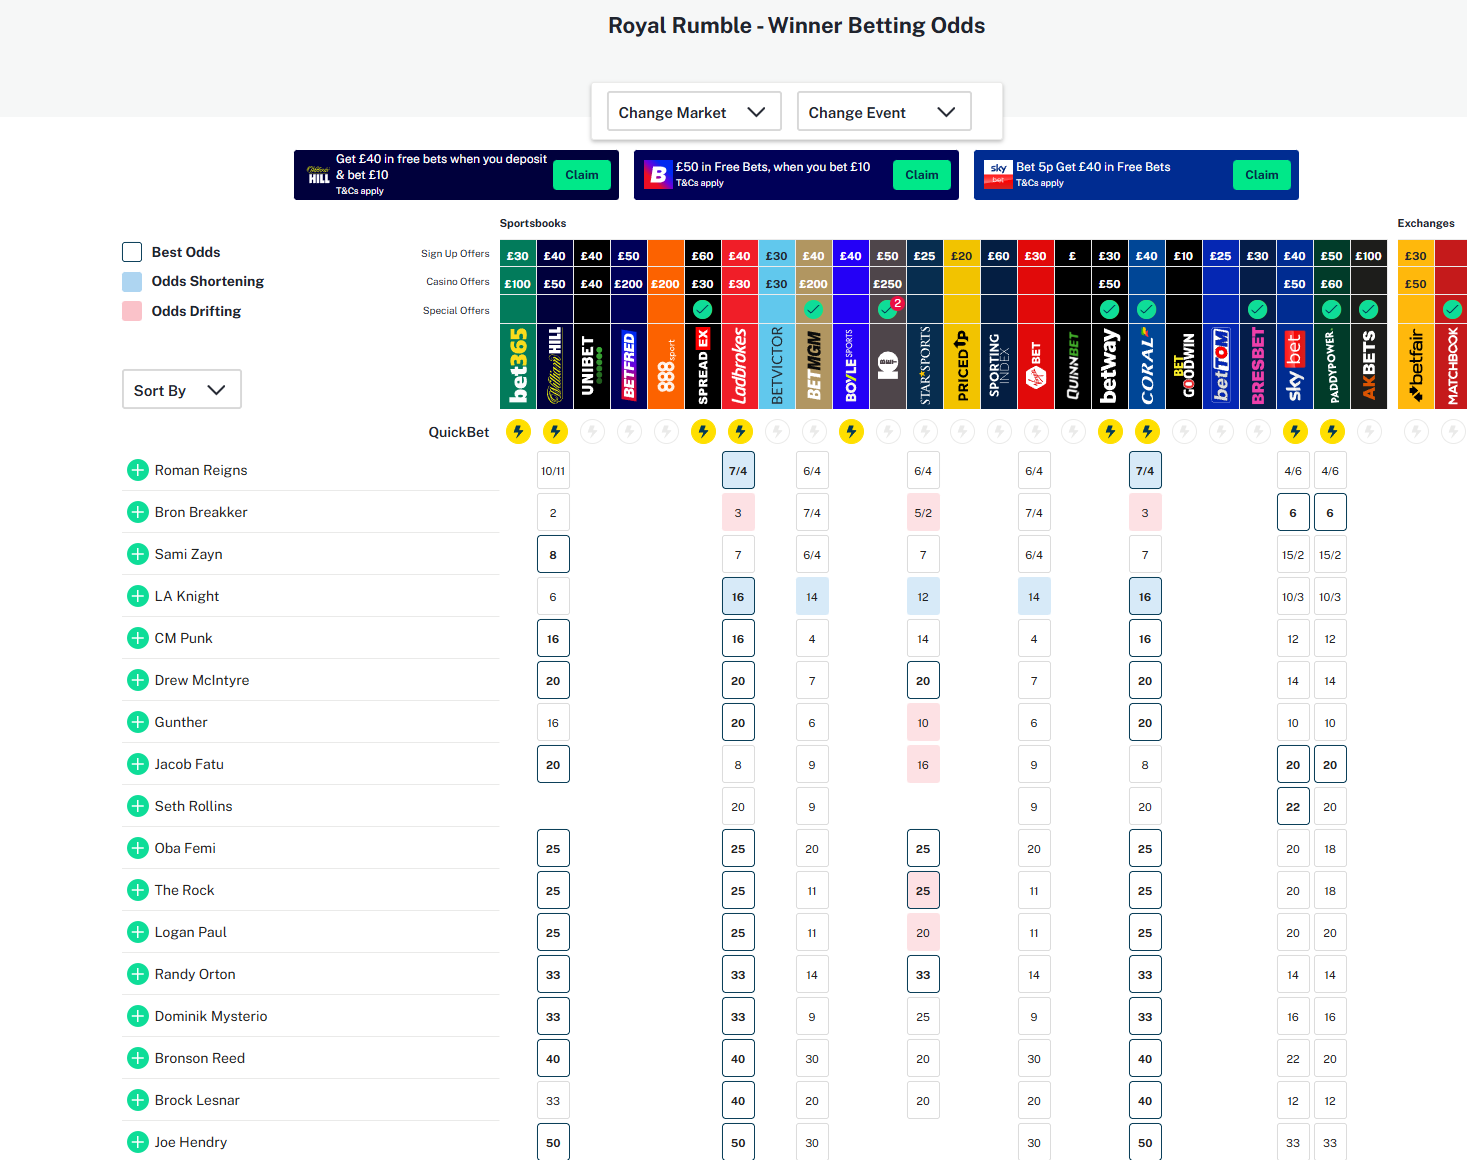Click 888sport £200 casino offer
Viewport: 1467px width, 1160px height.
tap(666, 283)
